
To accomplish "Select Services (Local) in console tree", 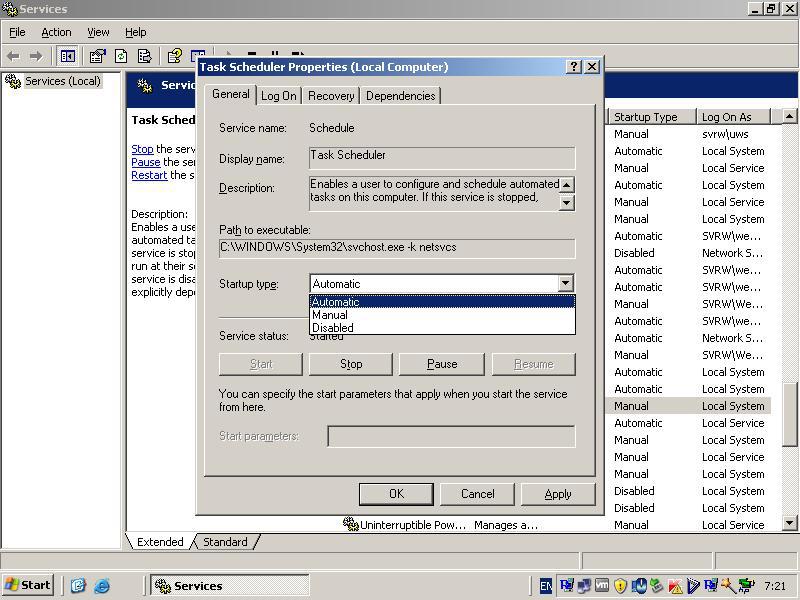I will (63, 81).
